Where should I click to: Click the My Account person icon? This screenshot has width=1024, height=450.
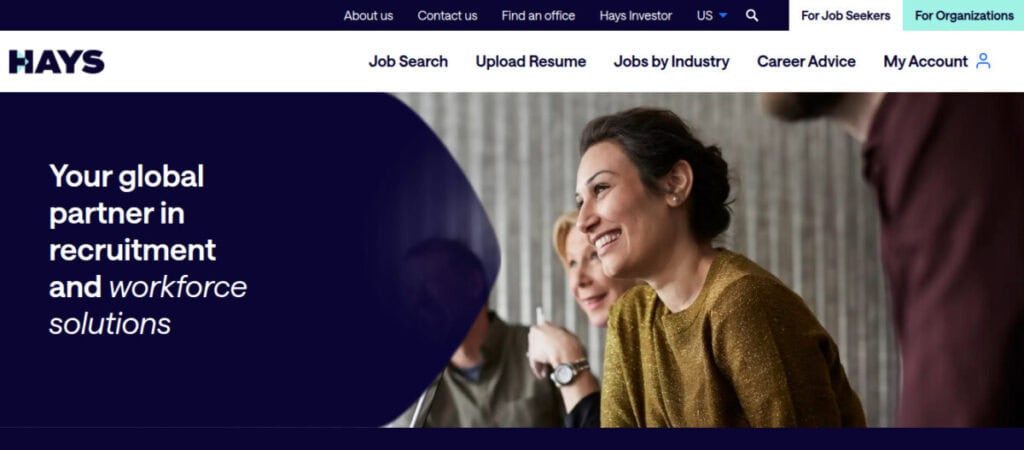coord(983,61)
